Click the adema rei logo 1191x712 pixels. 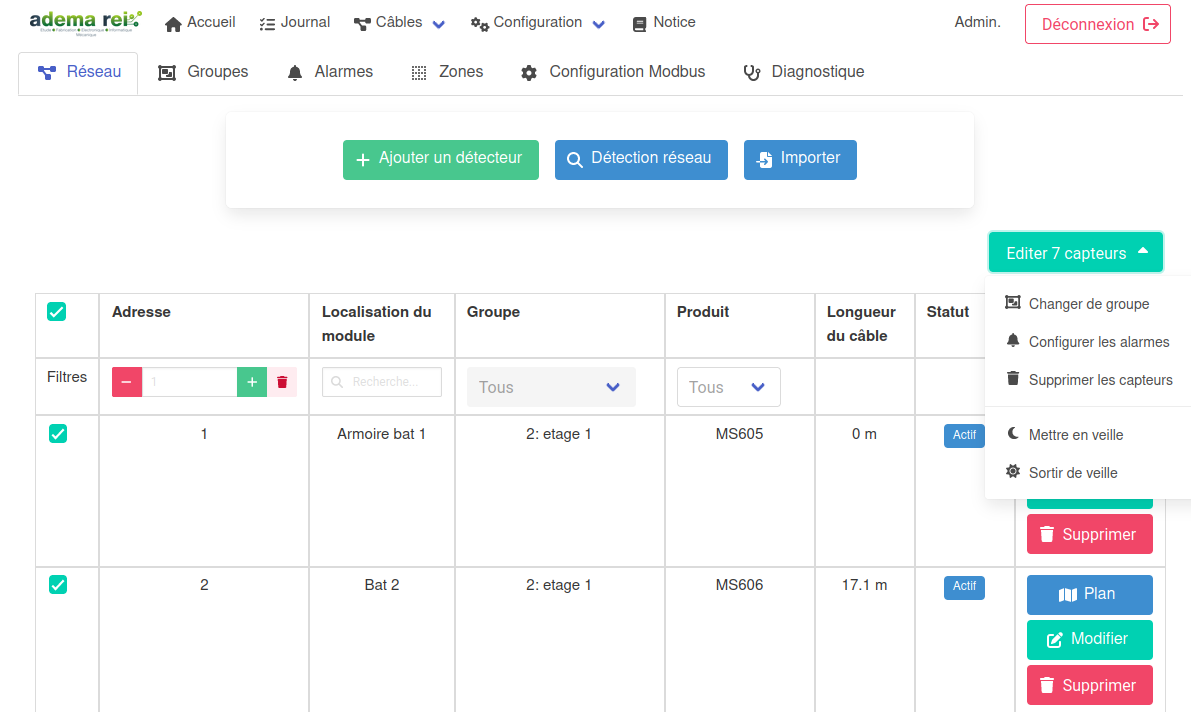point(84,21)
